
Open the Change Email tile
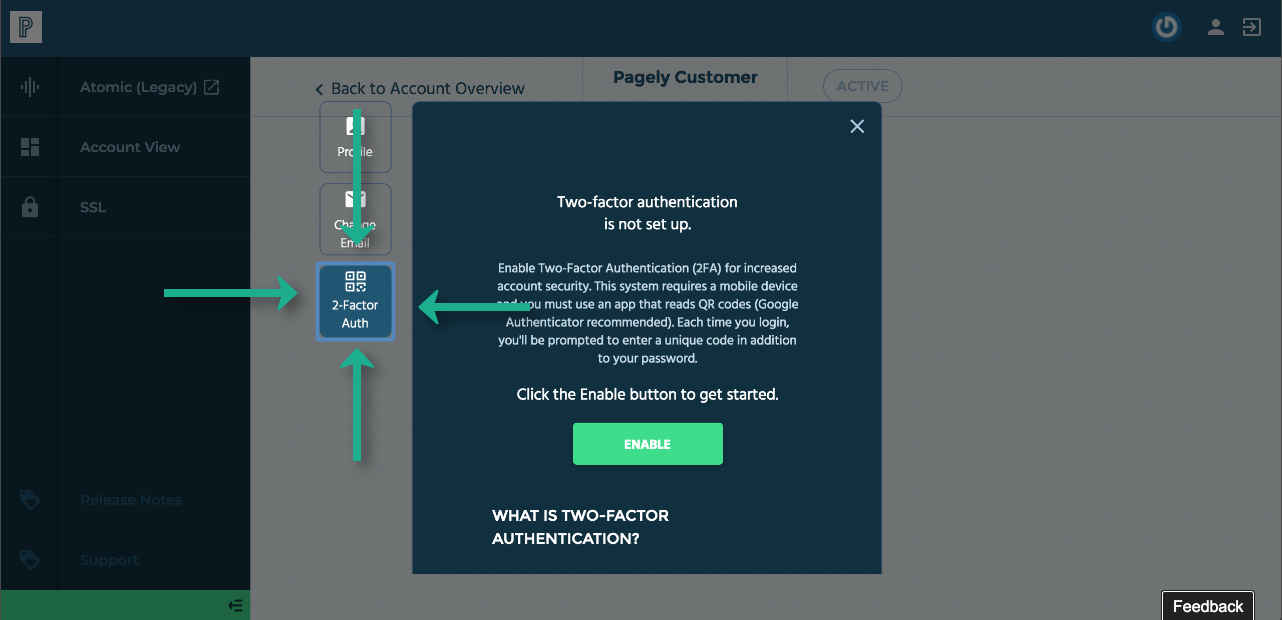[355, 219]
